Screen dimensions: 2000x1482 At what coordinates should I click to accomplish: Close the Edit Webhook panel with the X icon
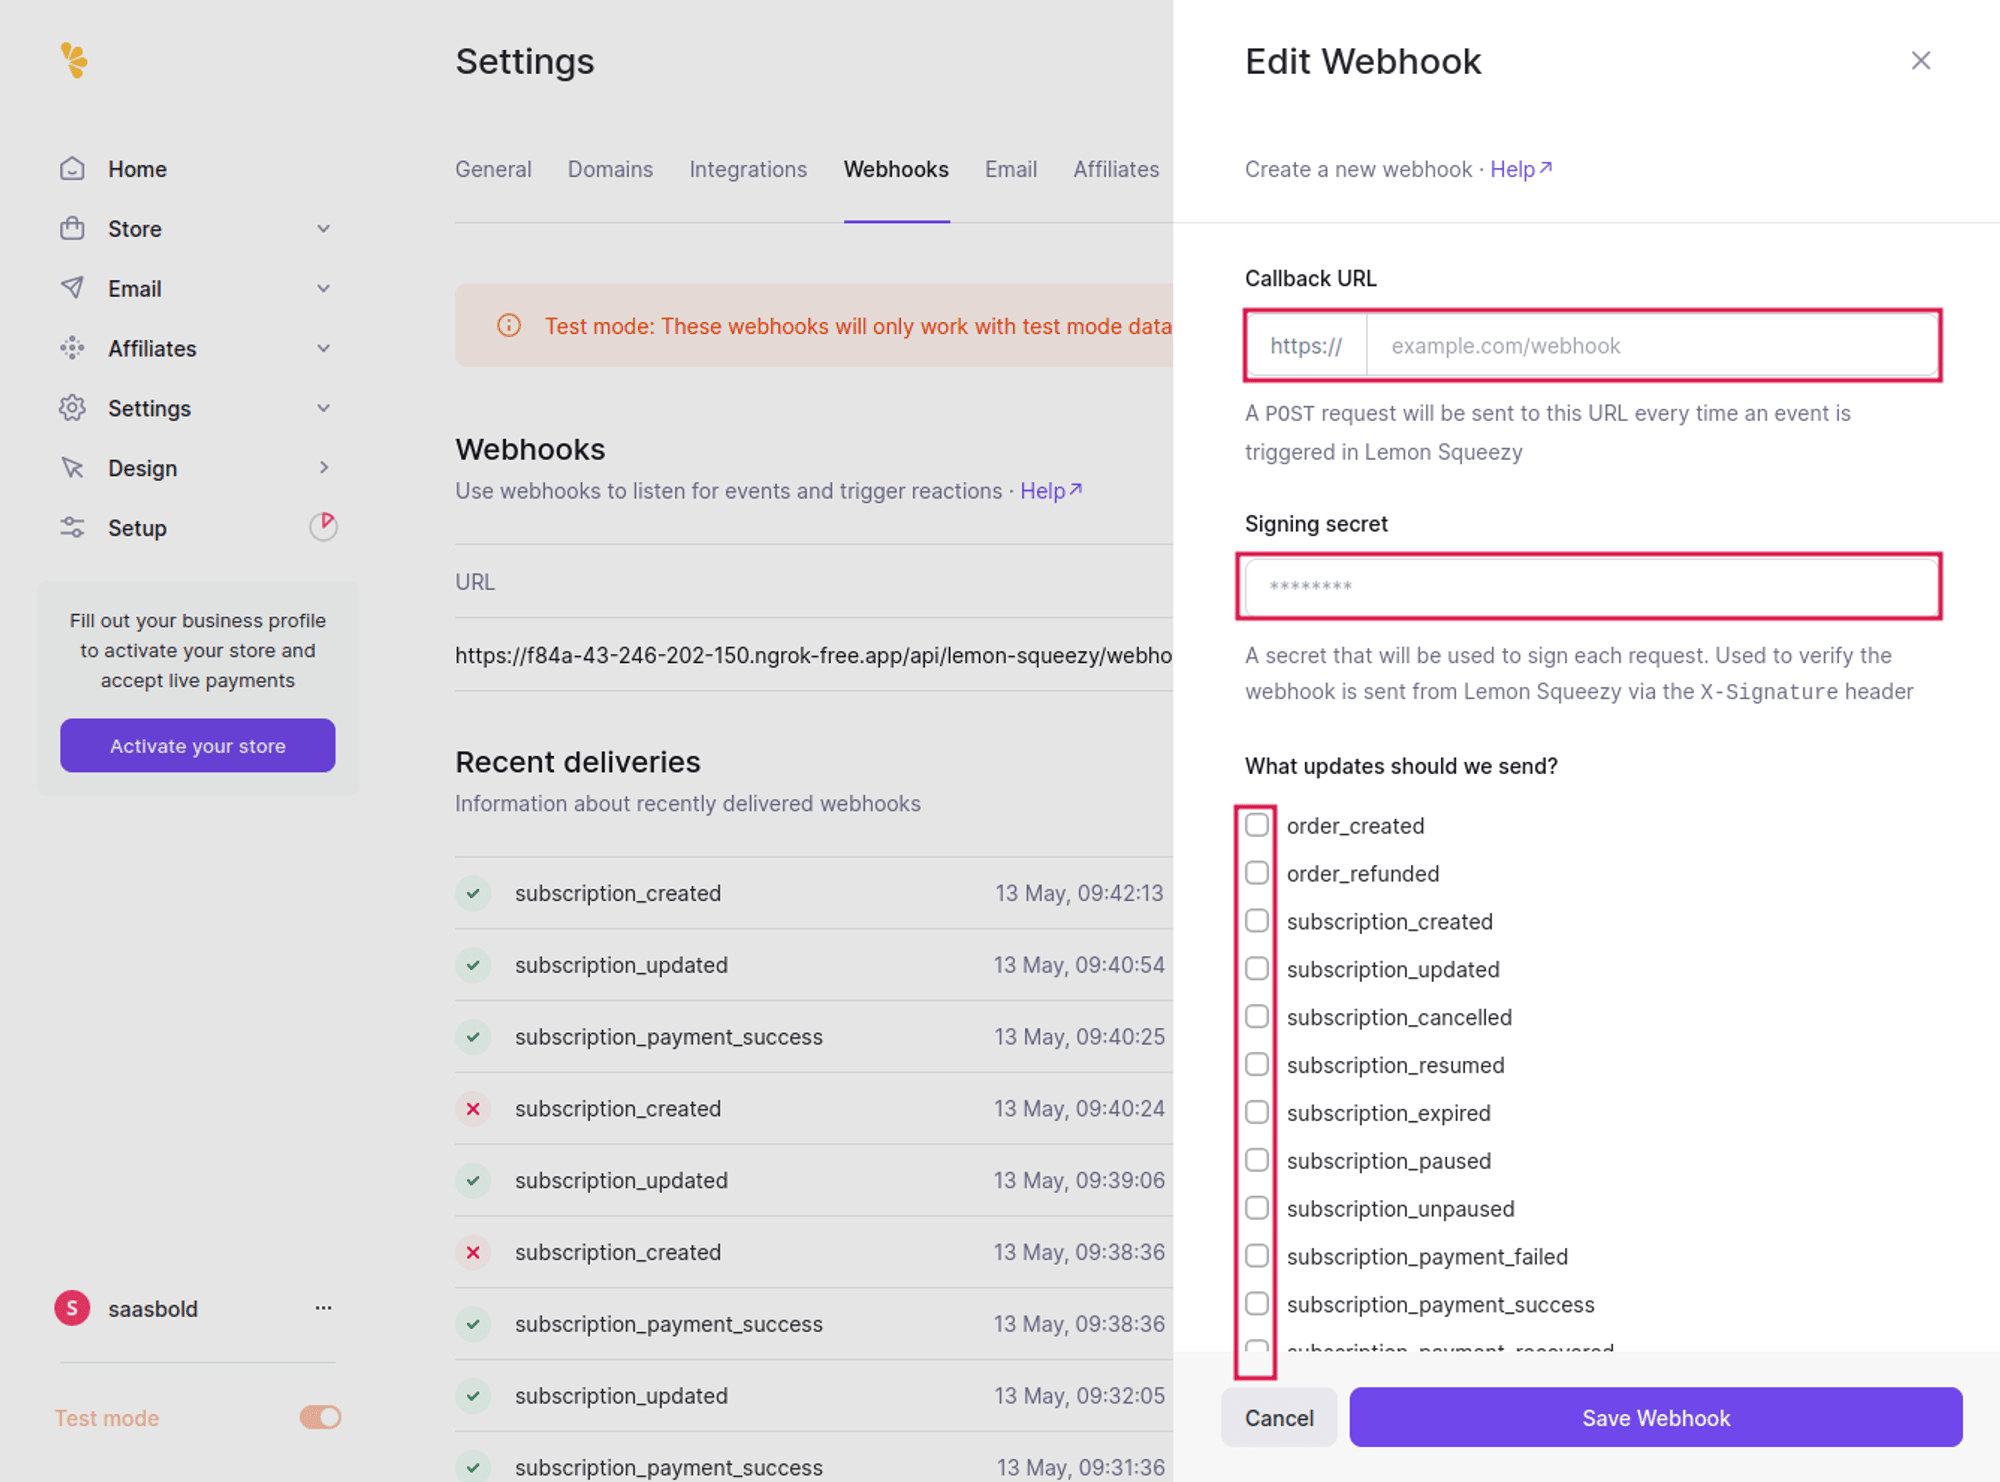point(1921,60)
